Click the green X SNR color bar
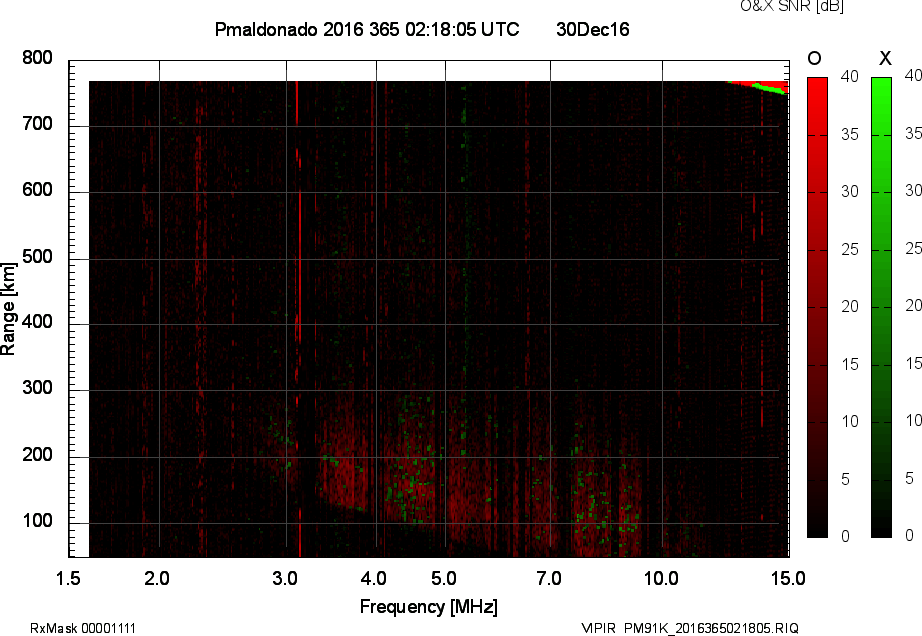 (881, 307)
